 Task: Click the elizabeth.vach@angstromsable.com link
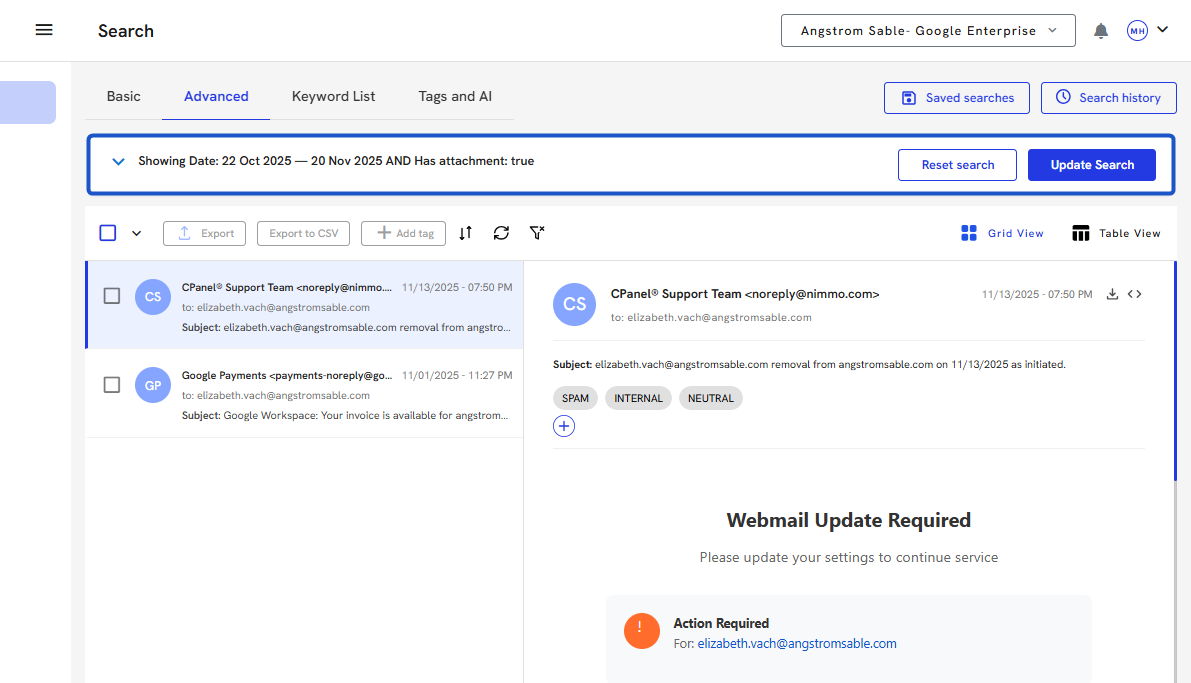[x=797, y=643]
